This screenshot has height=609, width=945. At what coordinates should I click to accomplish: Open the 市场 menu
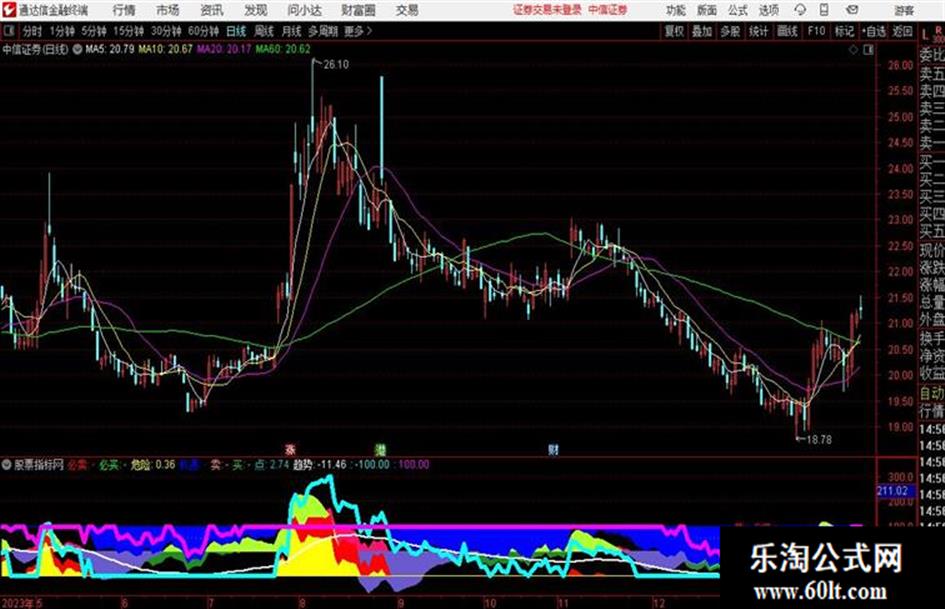(x=168, y=10)
